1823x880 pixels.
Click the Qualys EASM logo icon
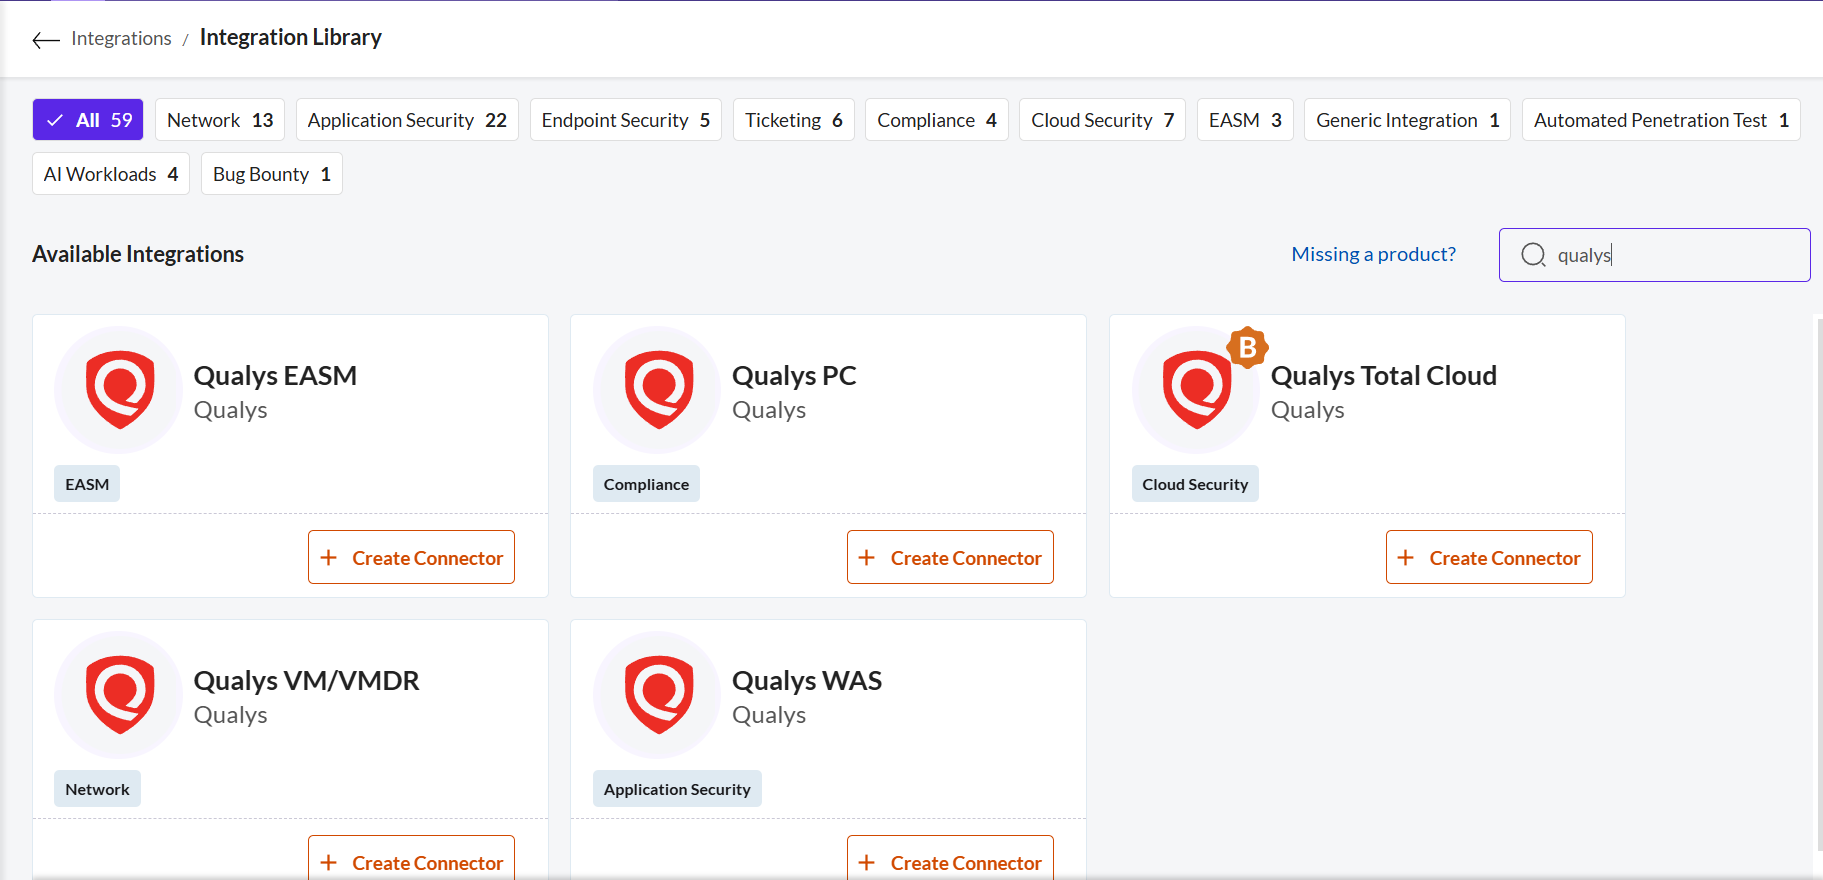(x=119, y=390)
